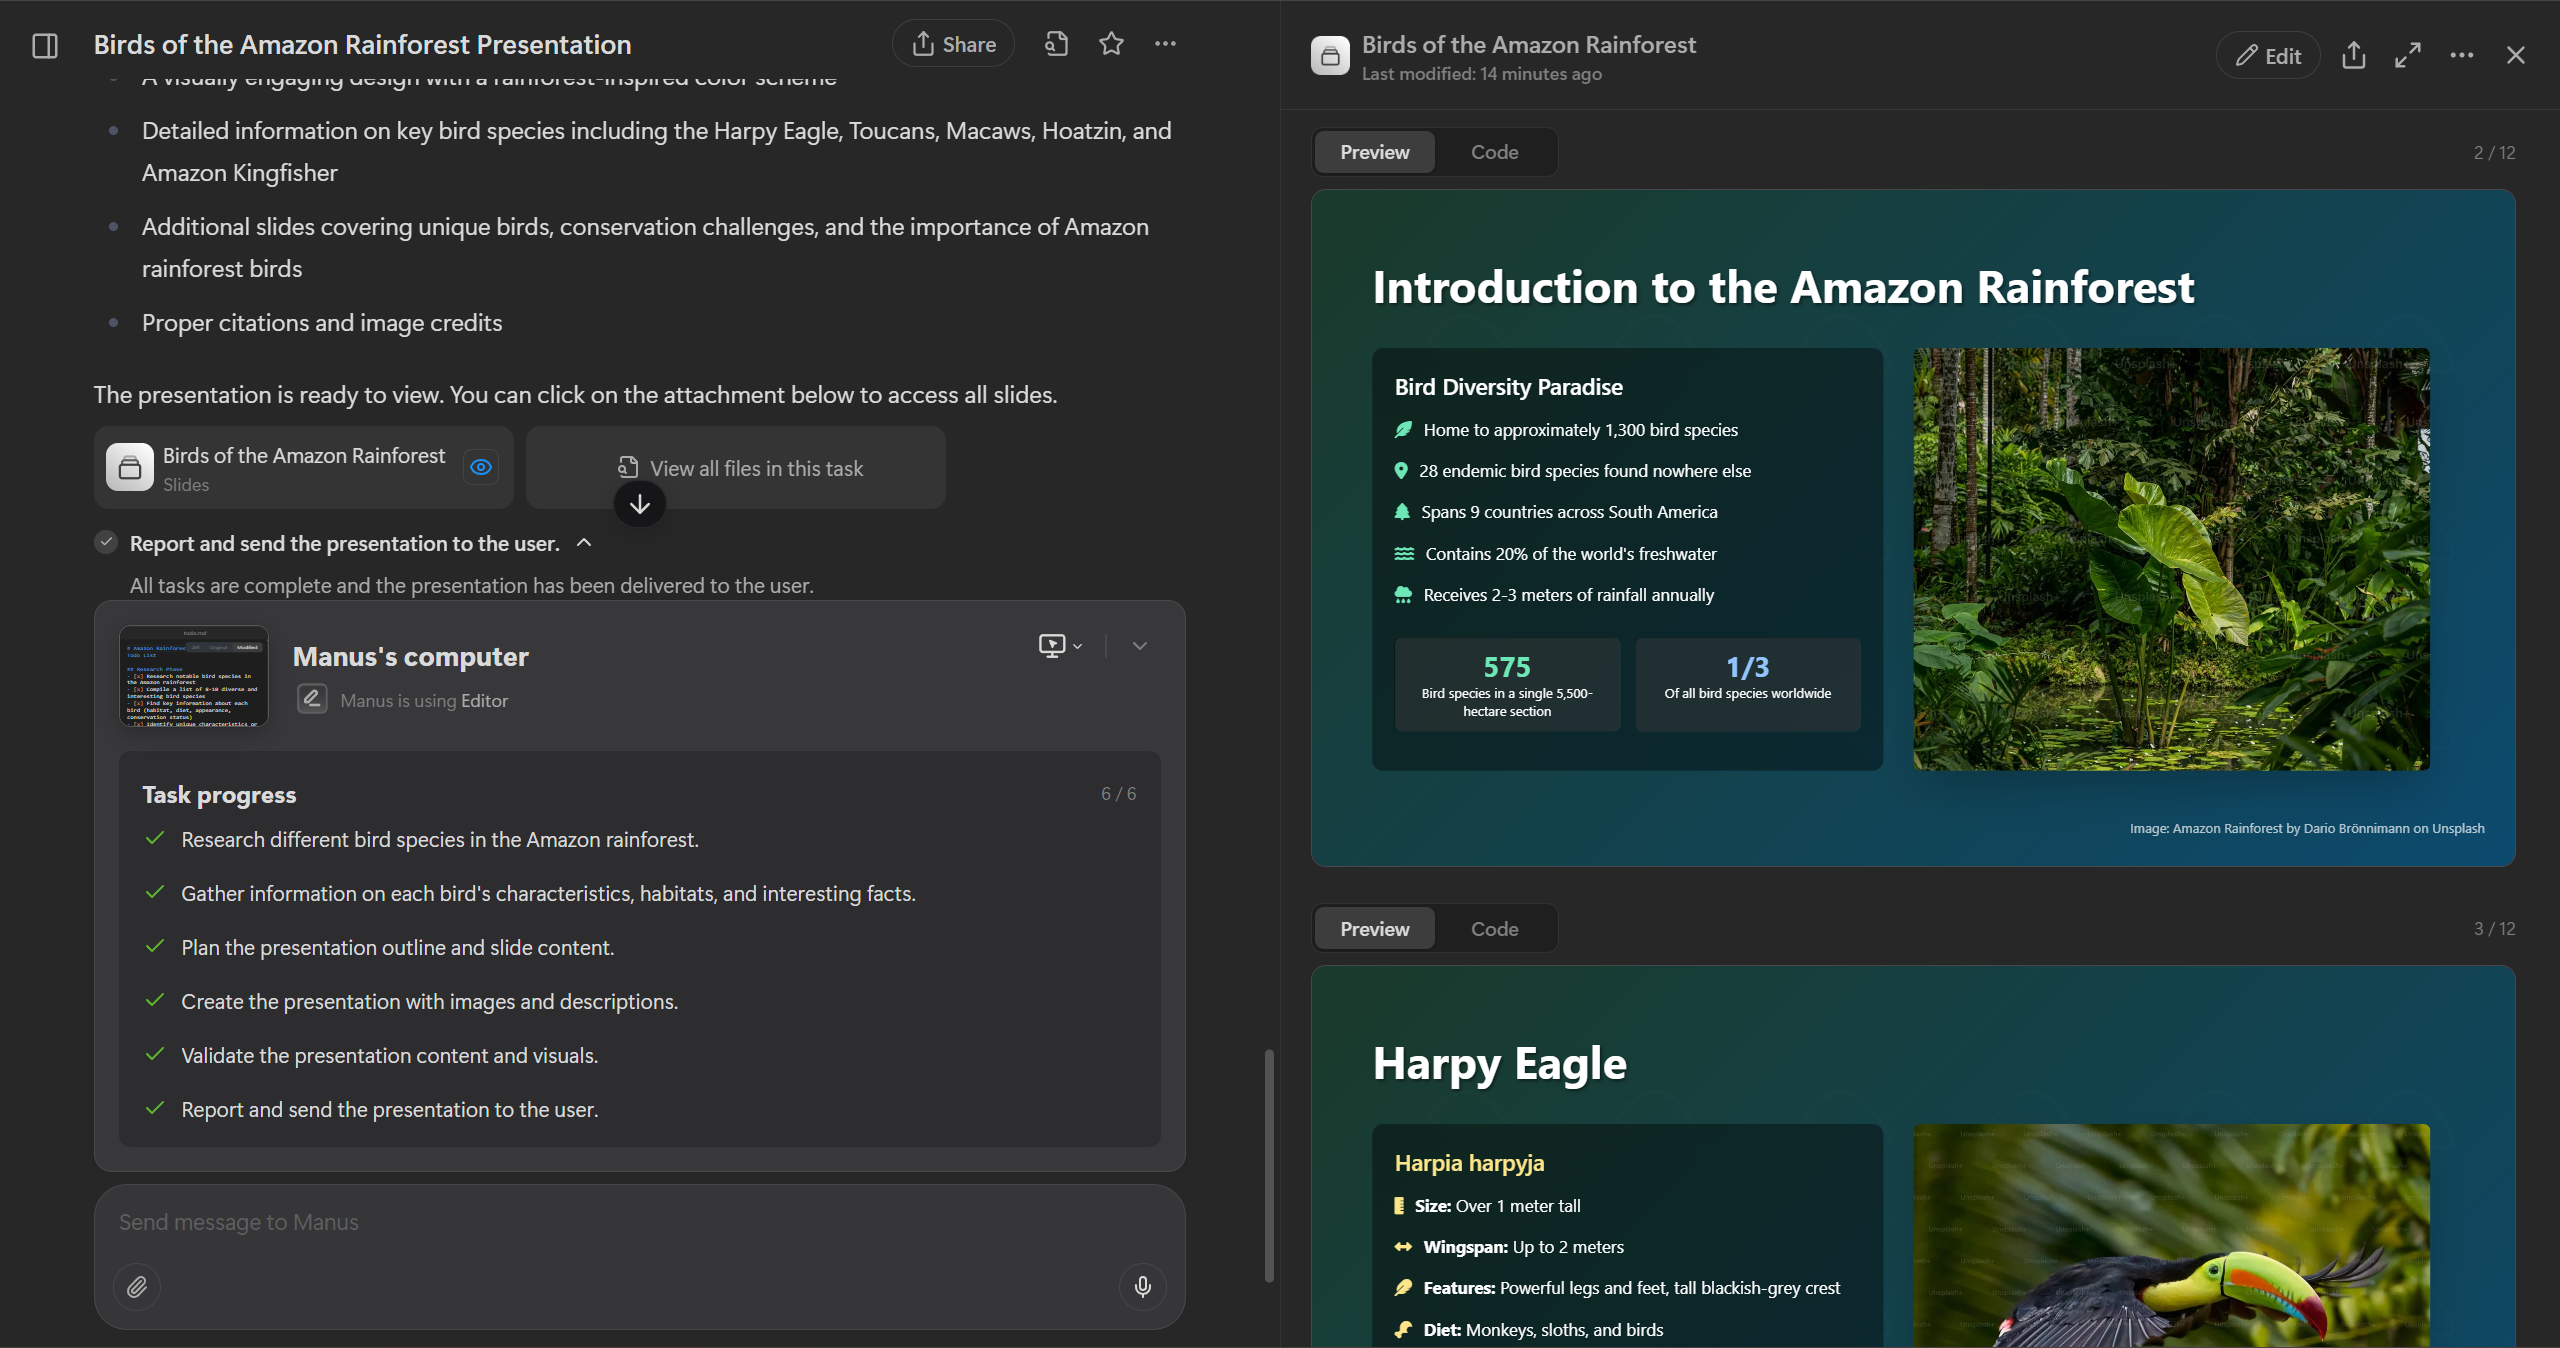Click the export icon next to Edit
Screen dimensions: 2560x1348
[2353, 56]
